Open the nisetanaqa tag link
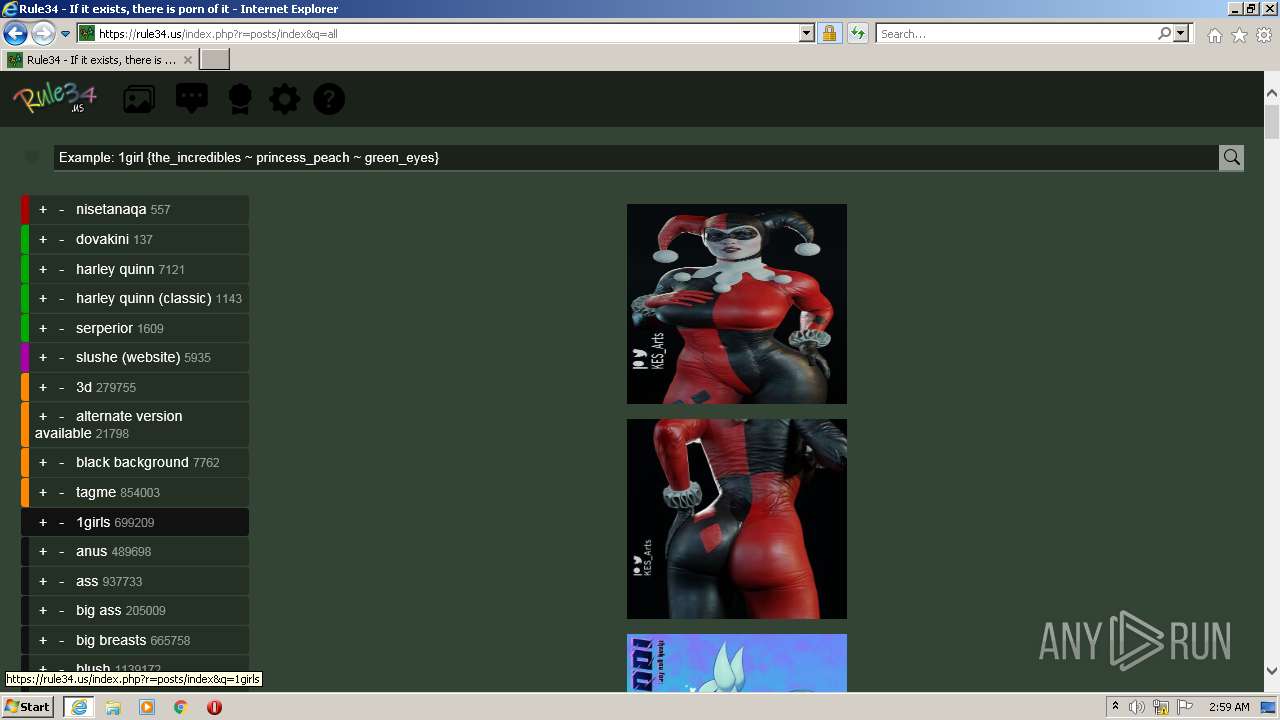 click(x=111, y=210)
